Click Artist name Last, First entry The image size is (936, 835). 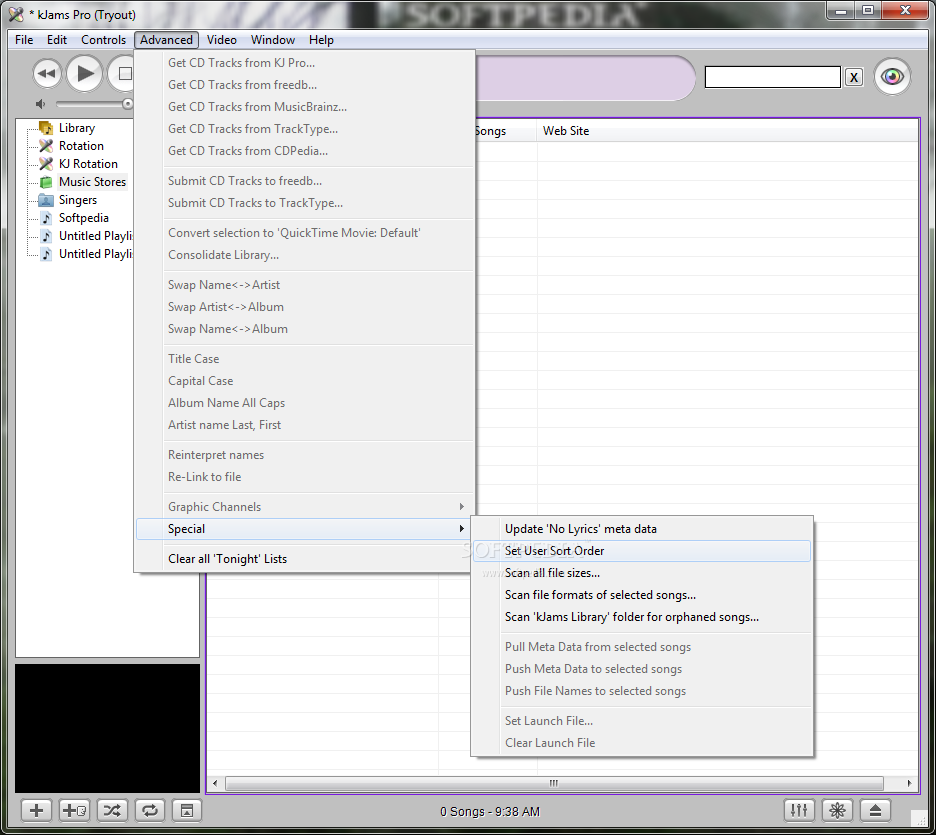click(x=304, y=425)
